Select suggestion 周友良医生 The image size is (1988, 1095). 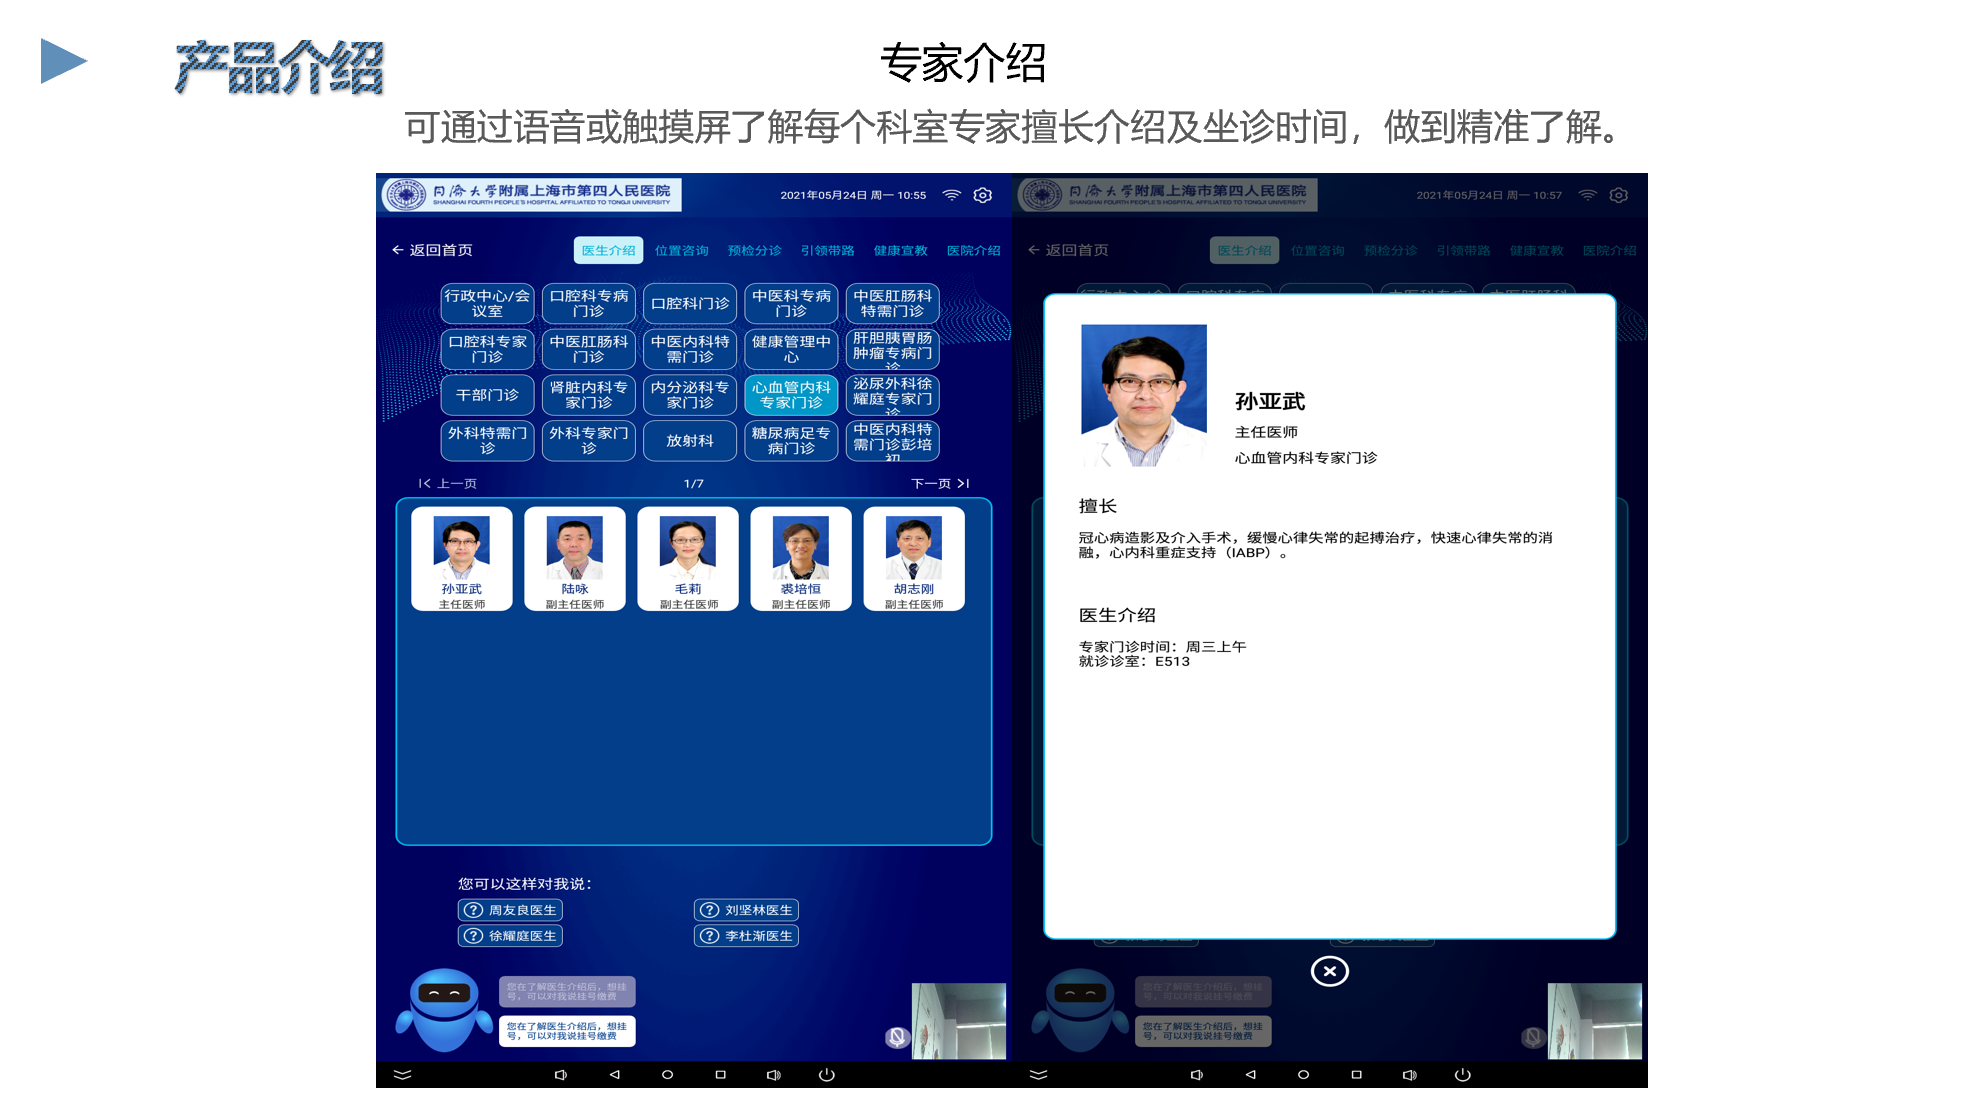[511, 910]
